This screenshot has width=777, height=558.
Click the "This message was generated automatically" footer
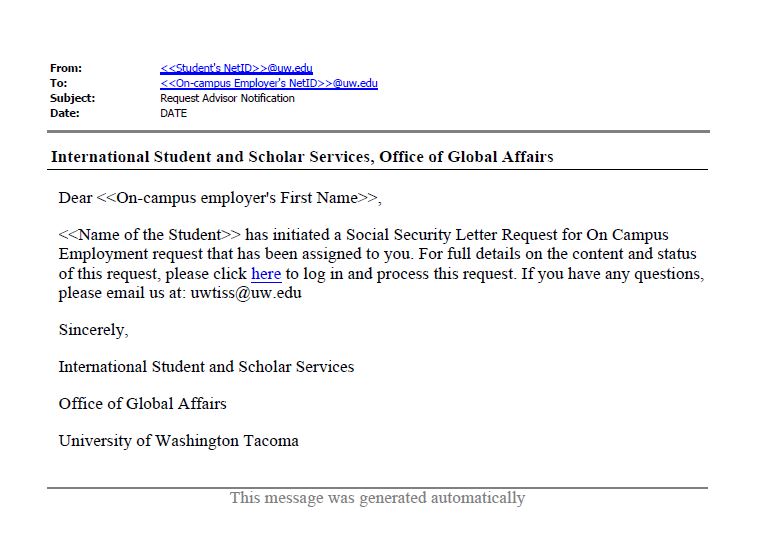coord(377,498)
